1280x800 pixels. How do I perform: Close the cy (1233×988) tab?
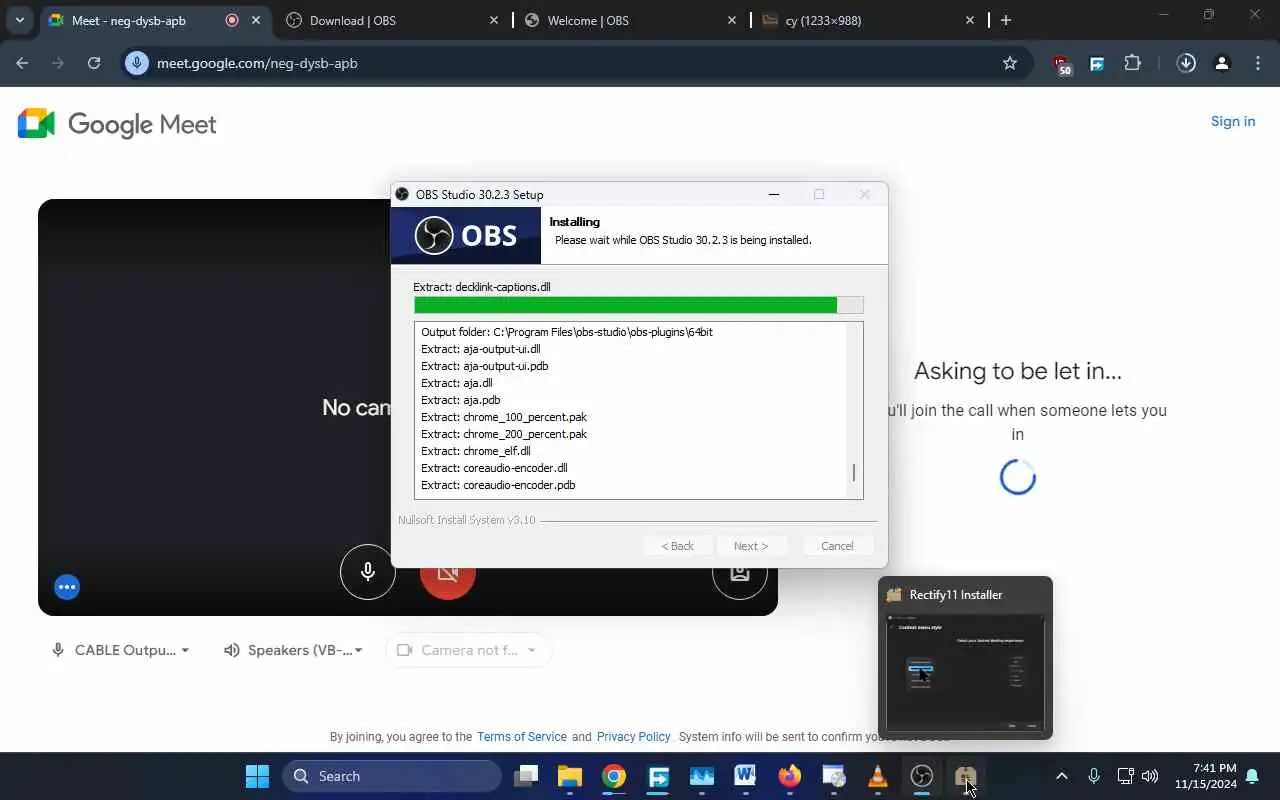[970, 20]
